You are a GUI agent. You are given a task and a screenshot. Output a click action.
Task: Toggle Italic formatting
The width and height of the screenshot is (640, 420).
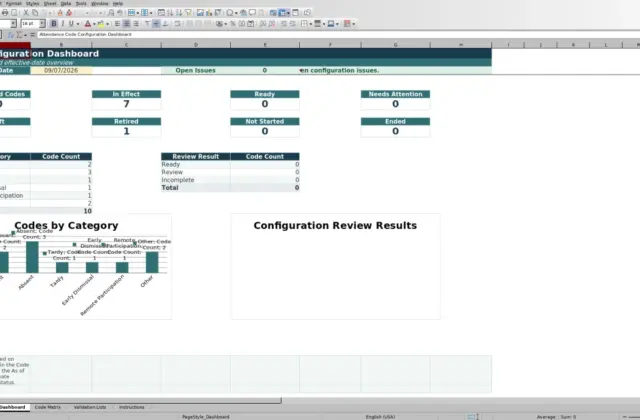point(62,24)
